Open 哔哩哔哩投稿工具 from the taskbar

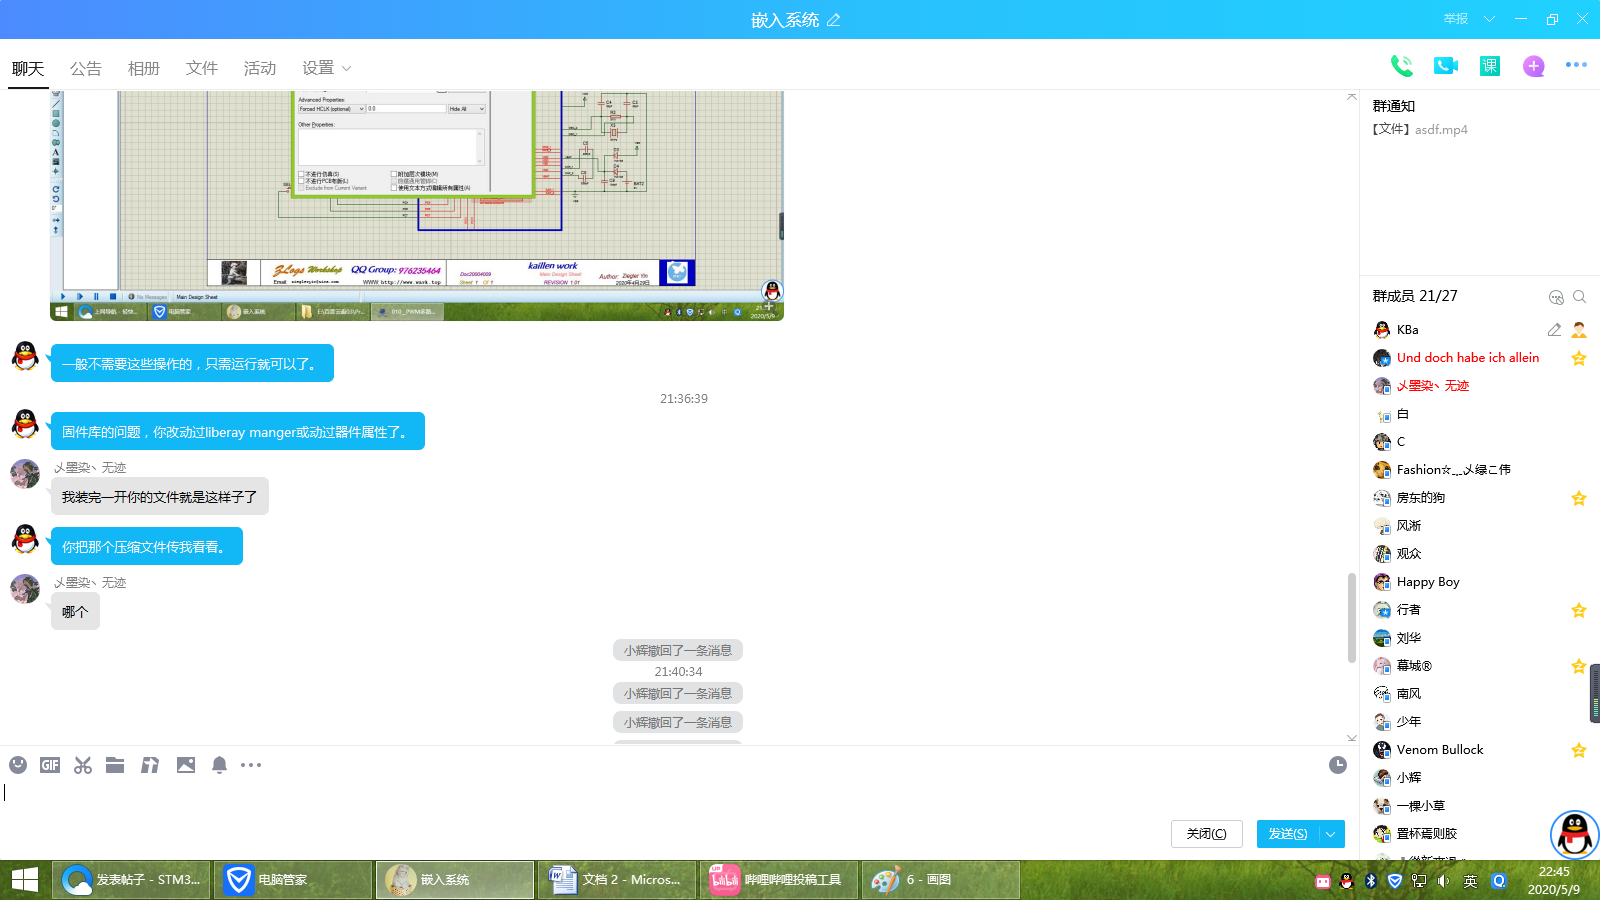point(779,880)
